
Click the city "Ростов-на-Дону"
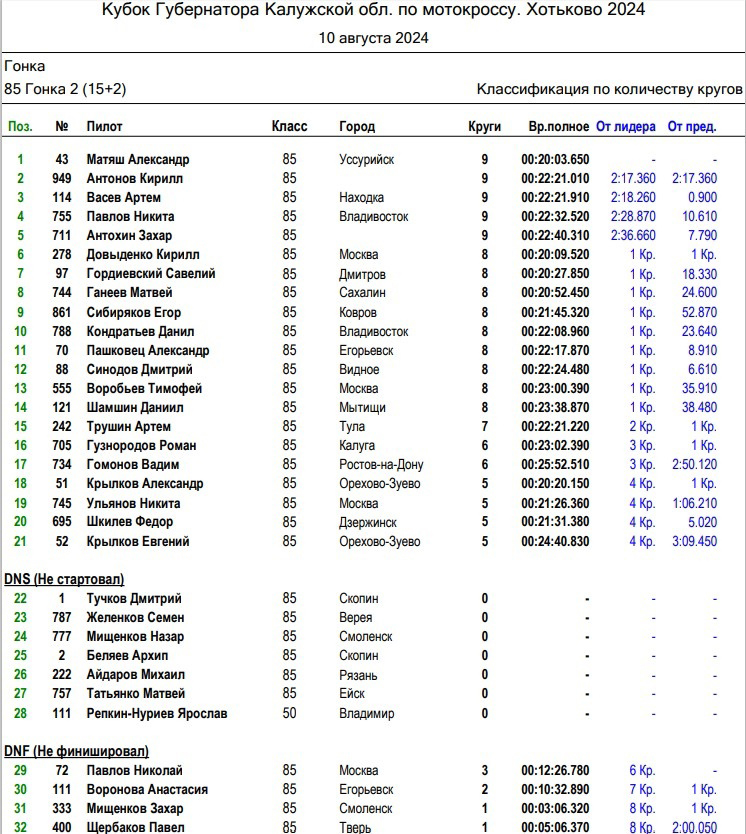click(x=380, y=464)
